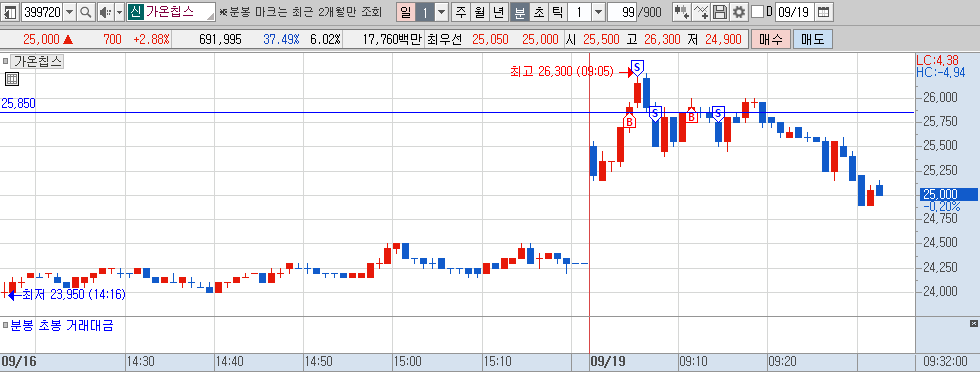Switch to 년 (yearly) chart

[x=499, y=11]
